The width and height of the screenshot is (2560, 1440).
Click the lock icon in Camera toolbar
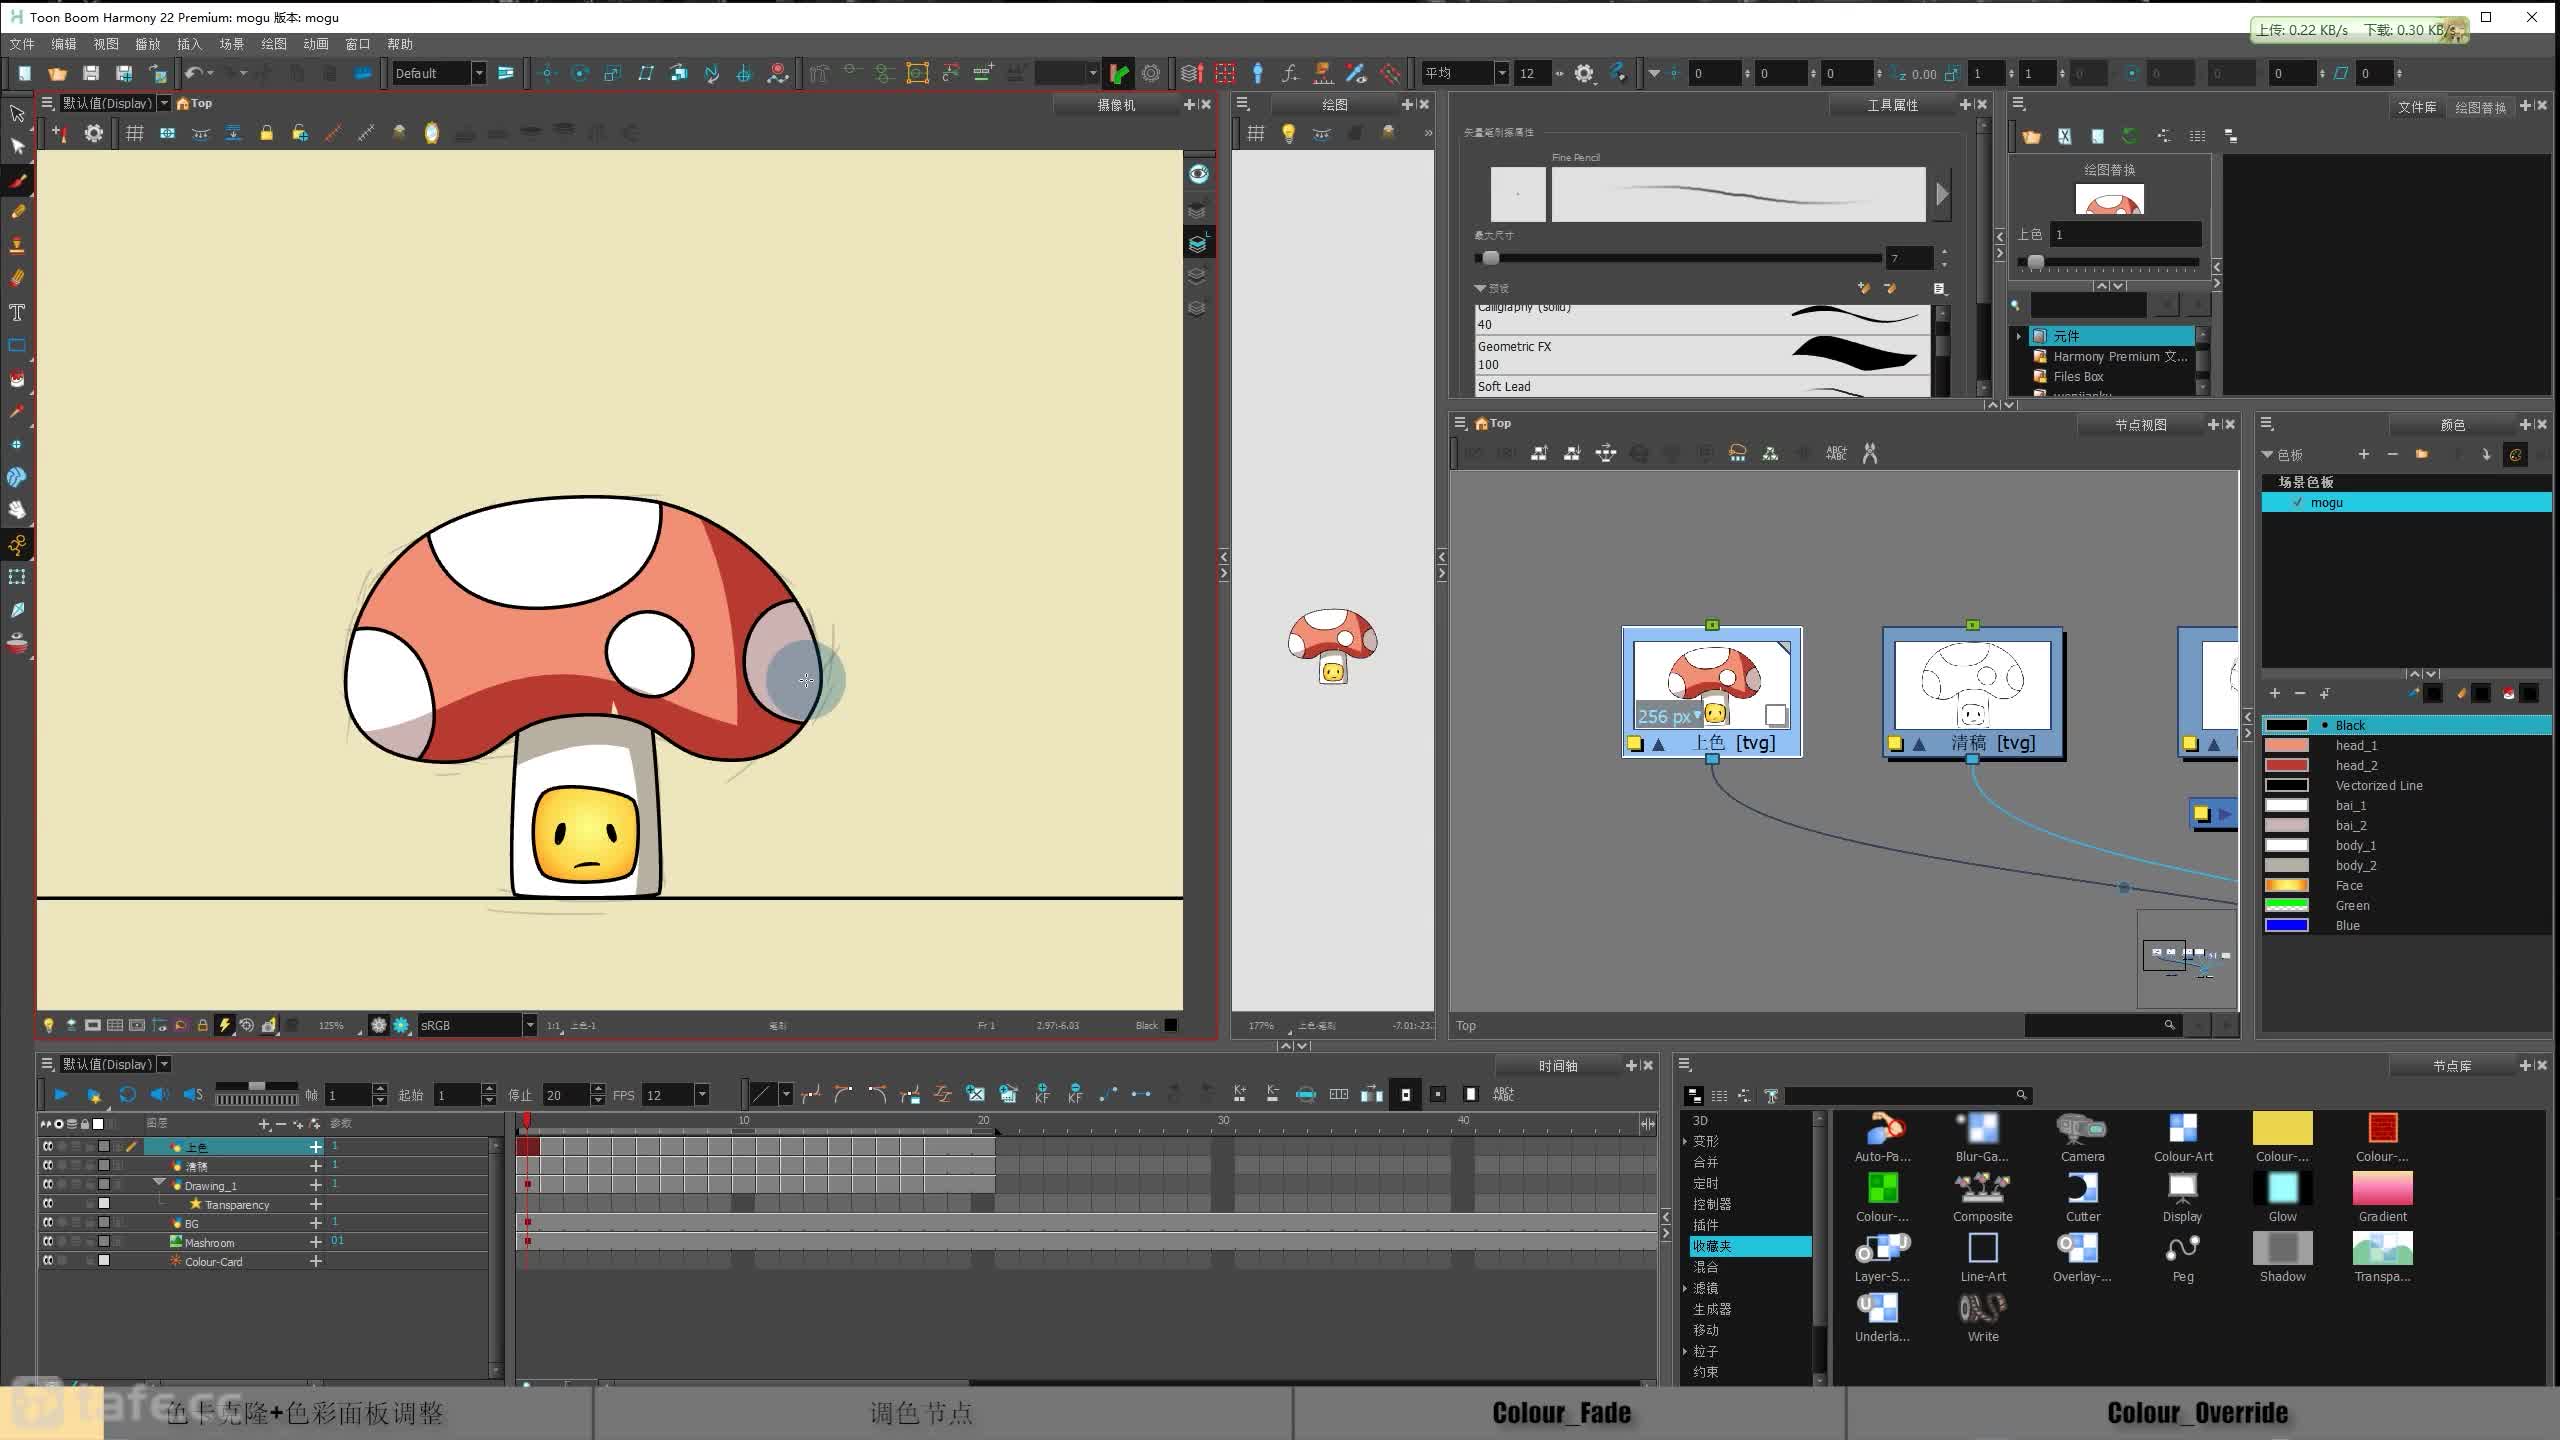pos(266,133)
